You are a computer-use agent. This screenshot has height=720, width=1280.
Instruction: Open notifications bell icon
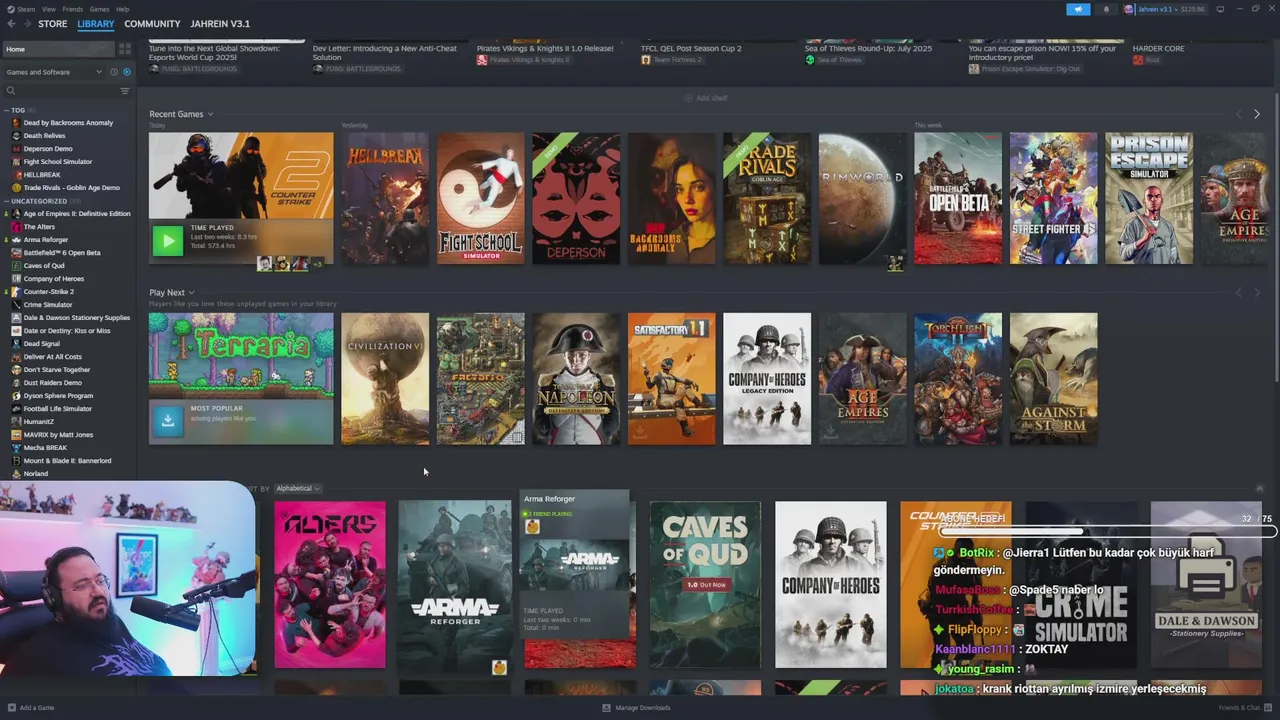[x=1106, y=9]
